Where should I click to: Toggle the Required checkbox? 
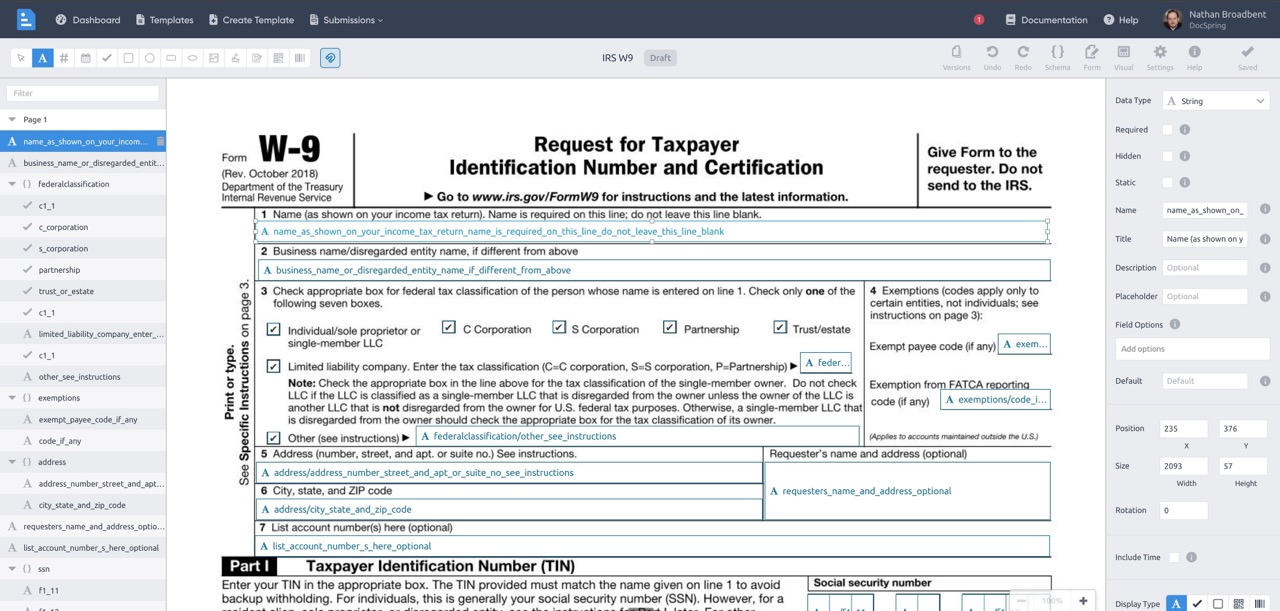click(1167, 130)
